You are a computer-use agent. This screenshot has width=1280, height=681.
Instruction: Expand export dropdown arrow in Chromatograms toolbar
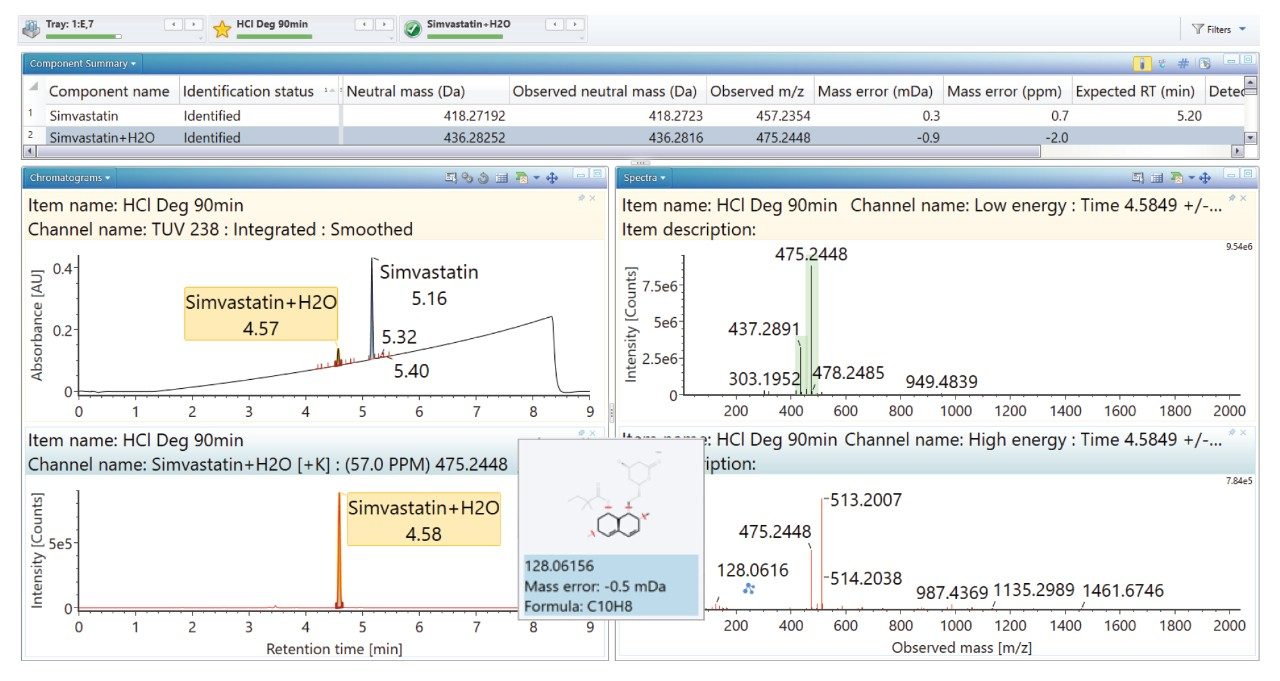point(536,177)
